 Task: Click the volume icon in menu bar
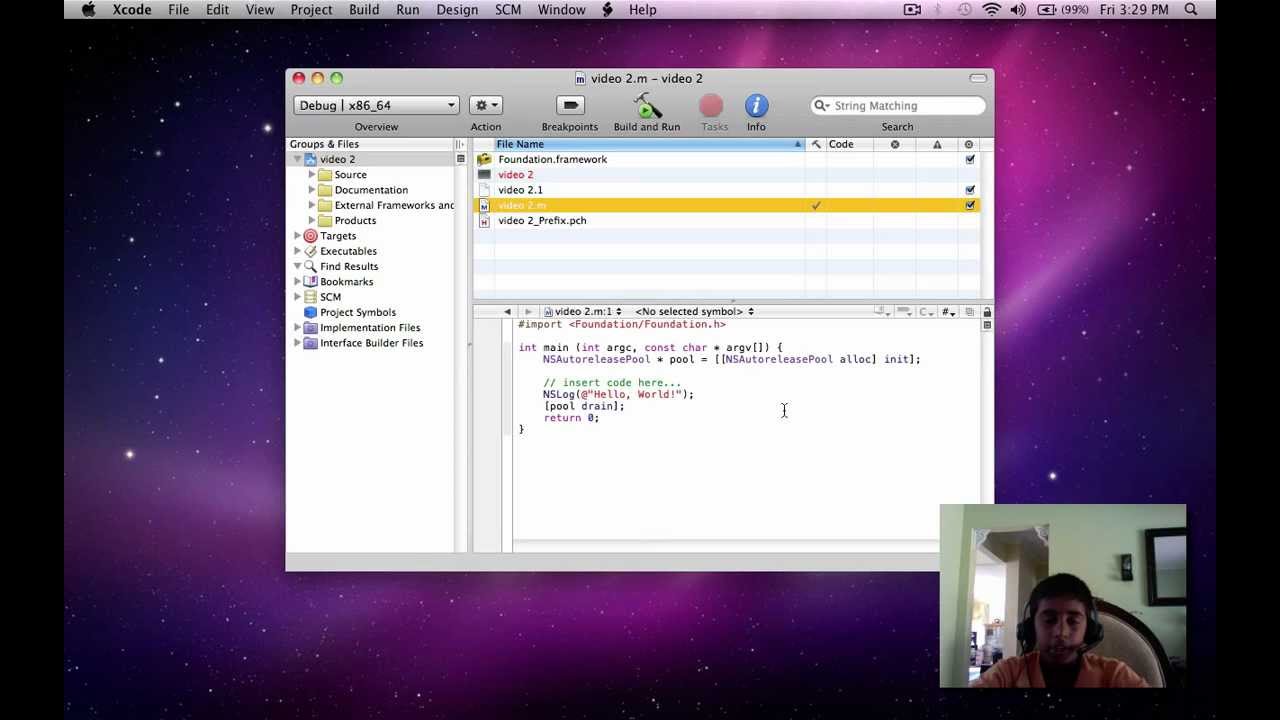1018,9
